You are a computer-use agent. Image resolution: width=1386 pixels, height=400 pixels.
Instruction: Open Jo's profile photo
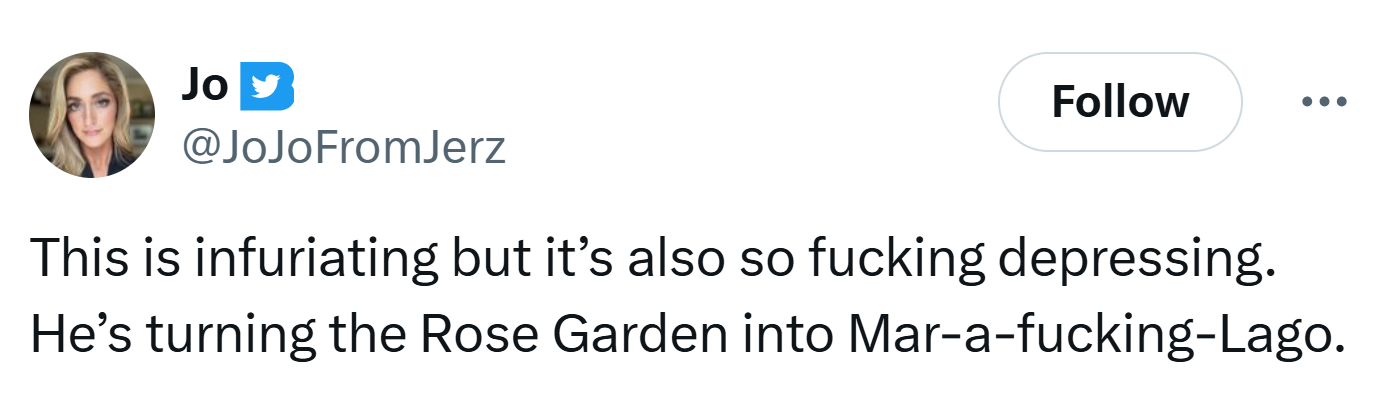pyautogui.click(x=93, y=115)
